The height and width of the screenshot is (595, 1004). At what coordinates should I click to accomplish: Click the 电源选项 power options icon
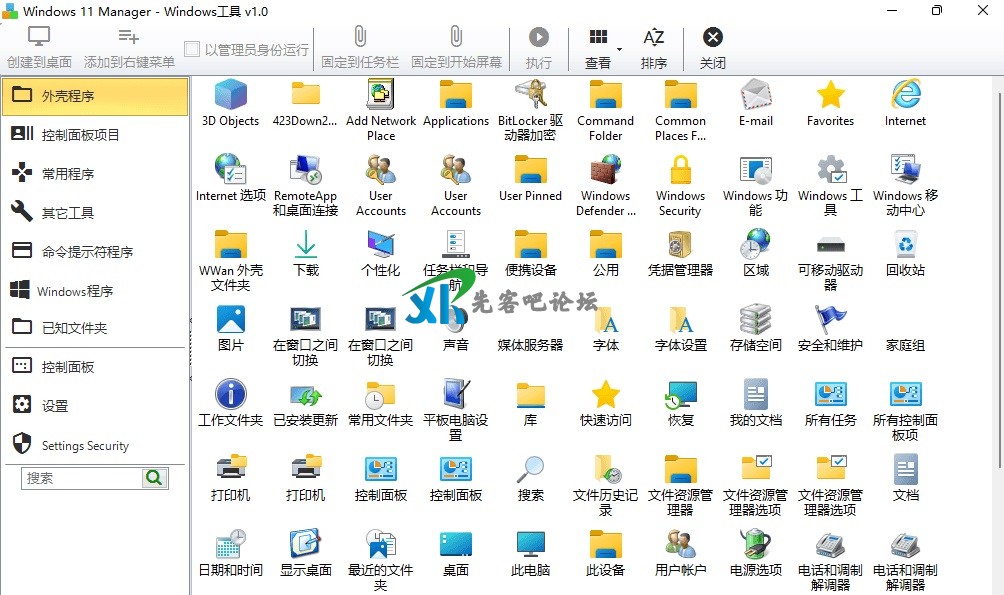point(755,545)
